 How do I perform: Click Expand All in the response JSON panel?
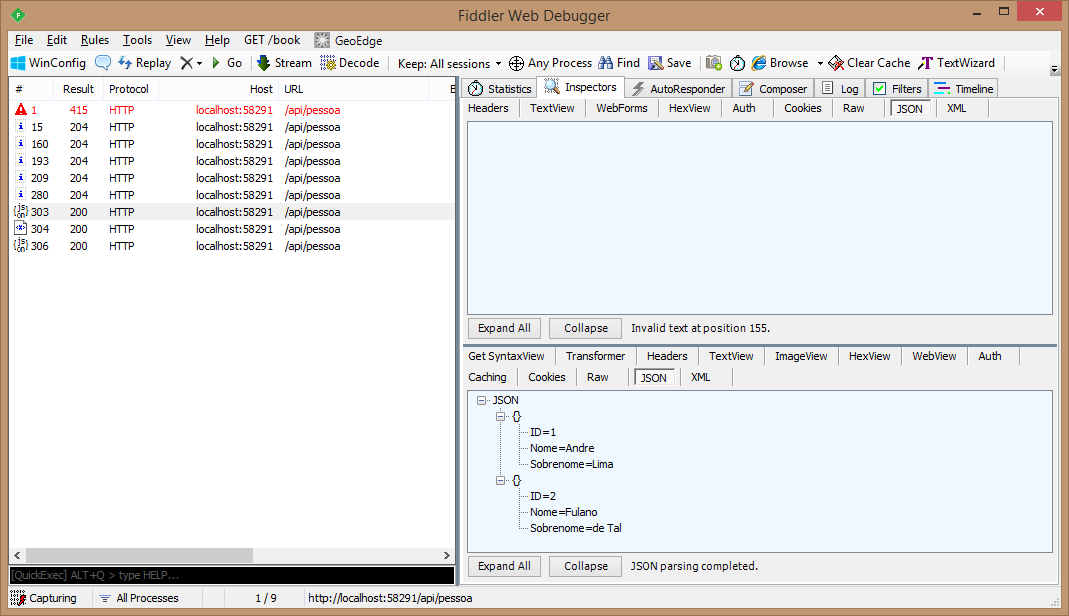click(x=505, y=566)
